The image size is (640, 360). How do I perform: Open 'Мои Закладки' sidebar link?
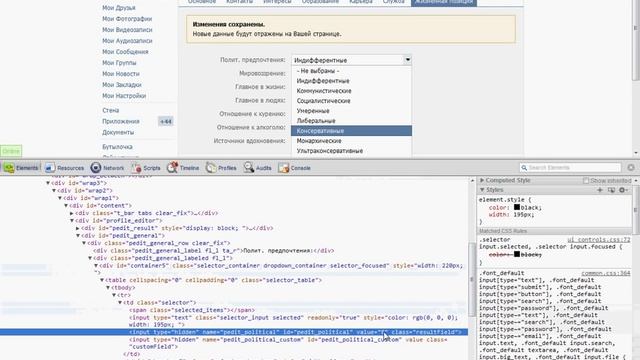122,85
